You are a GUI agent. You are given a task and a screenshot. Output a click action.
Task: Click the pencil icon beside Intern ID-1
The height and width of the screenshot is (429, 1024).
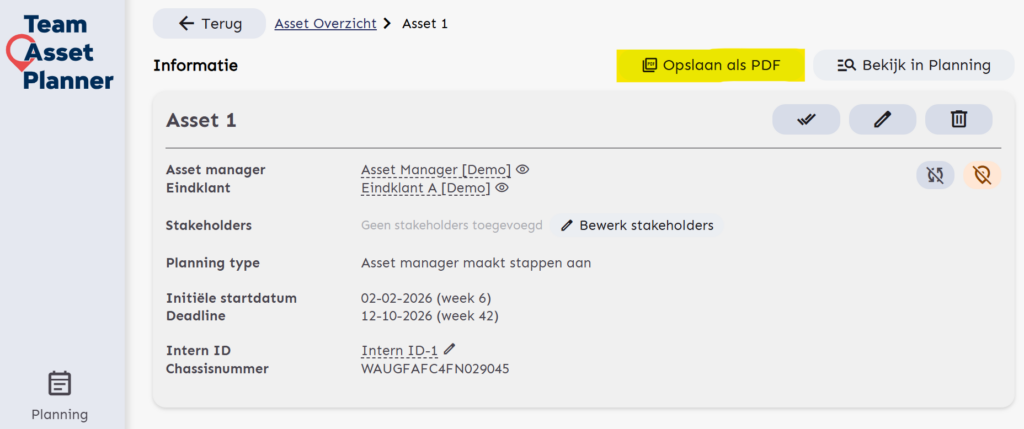450,349
